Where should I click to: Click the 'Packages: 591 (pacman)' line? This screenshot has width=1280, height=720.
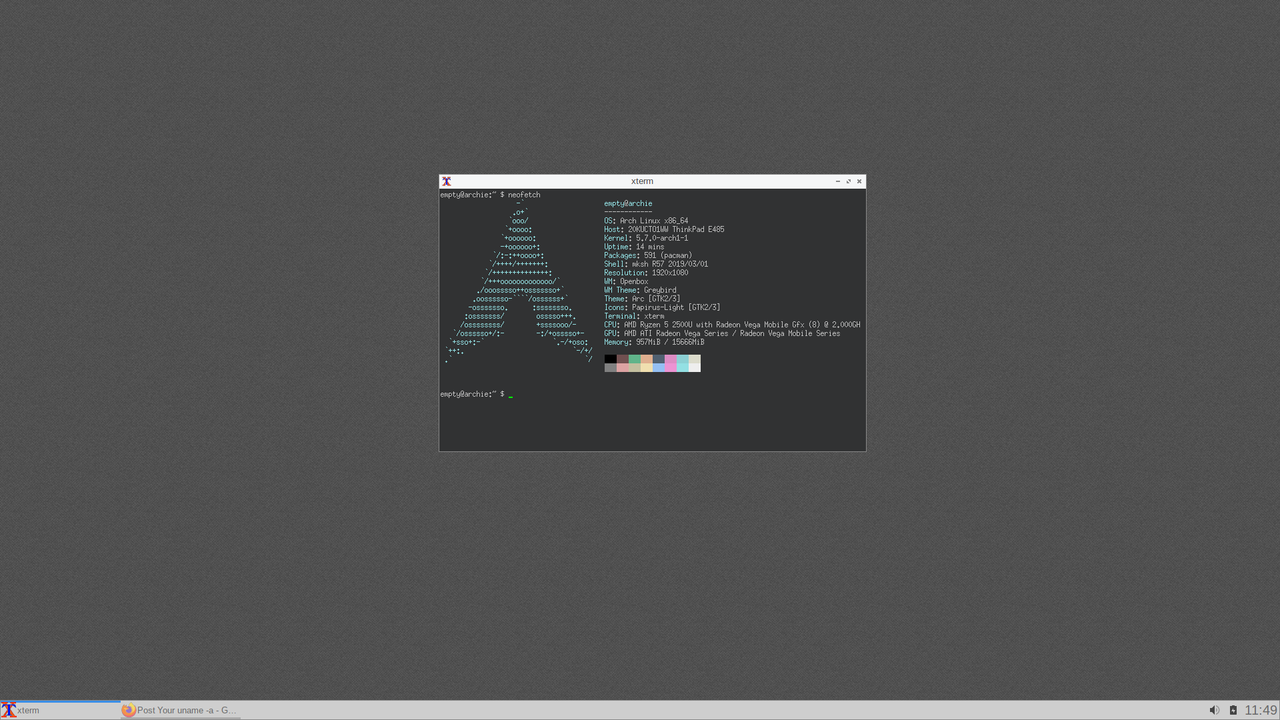(x=648, y=256)
